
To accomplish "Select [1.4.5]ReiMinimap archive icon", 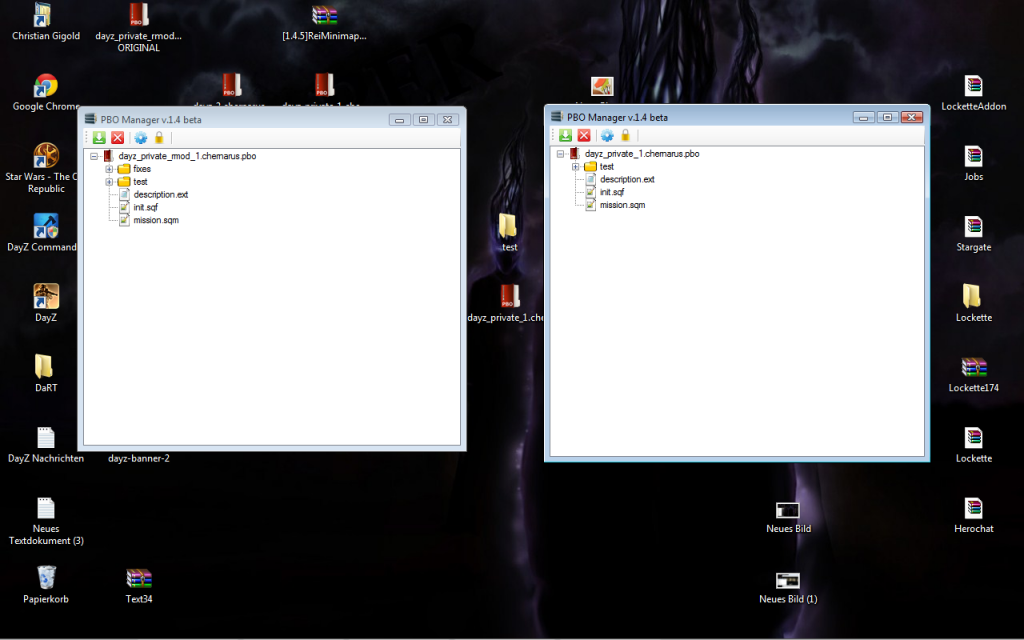I will click(x=325, y=22).
